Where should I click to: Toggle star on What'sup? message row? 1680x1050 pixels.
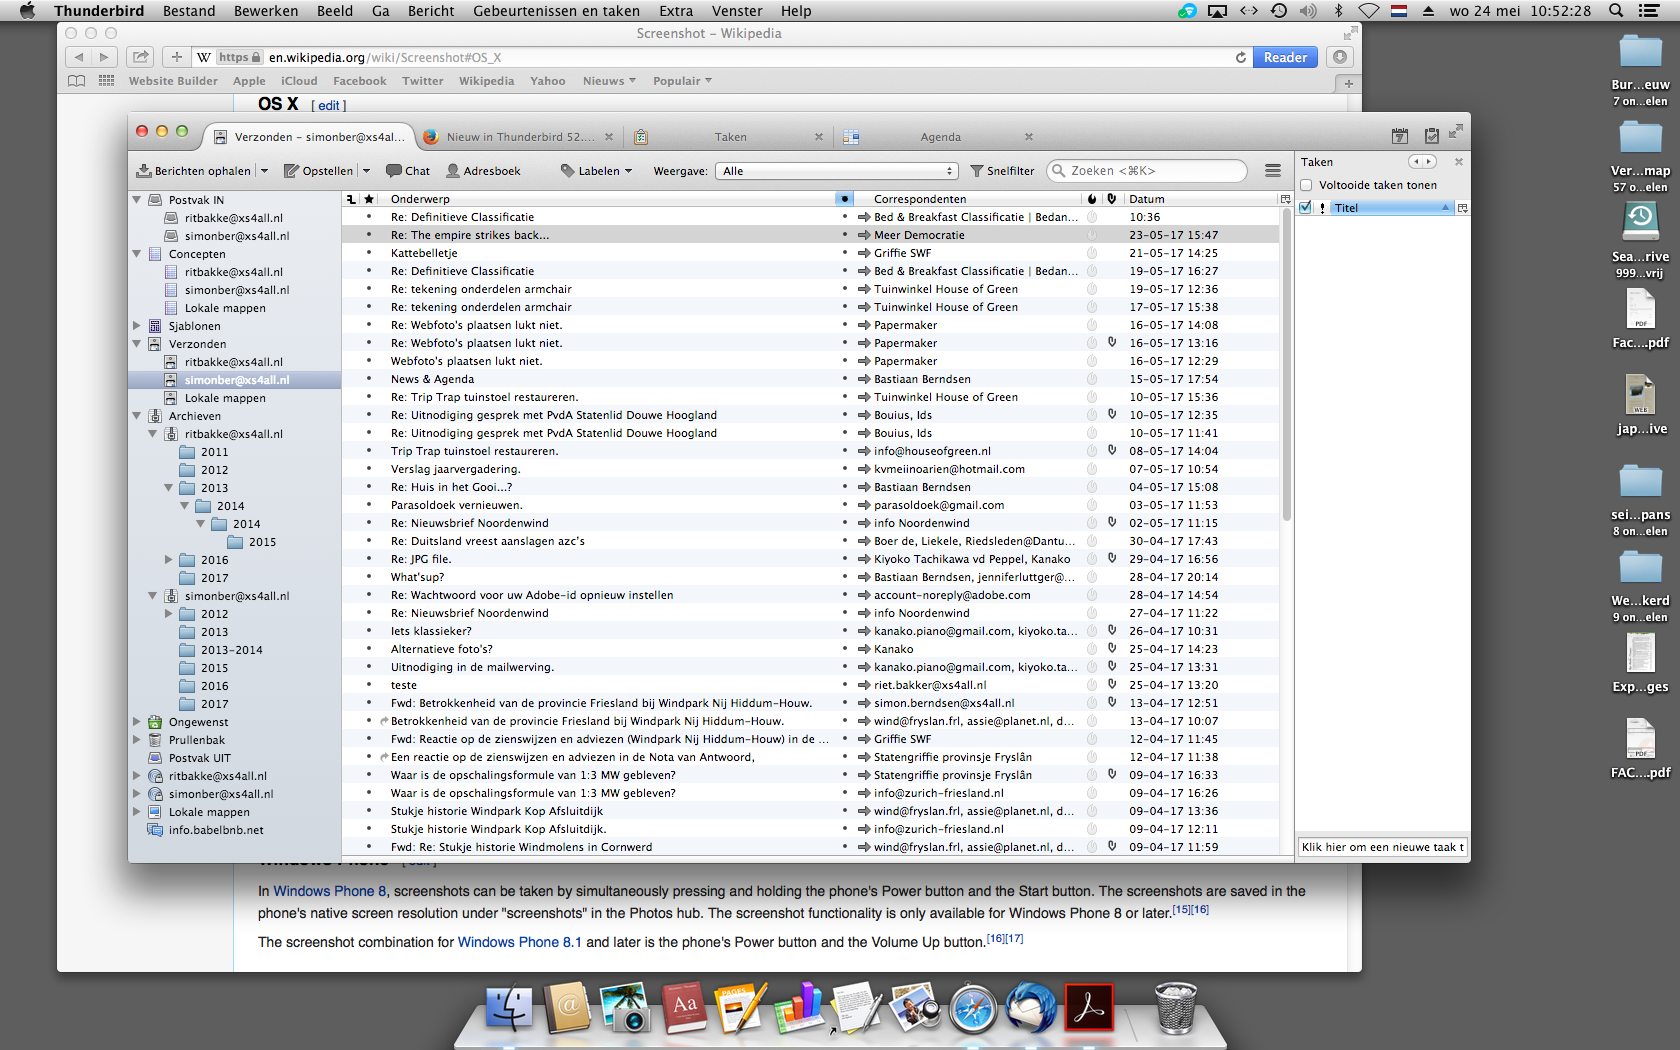coord(369,577)
